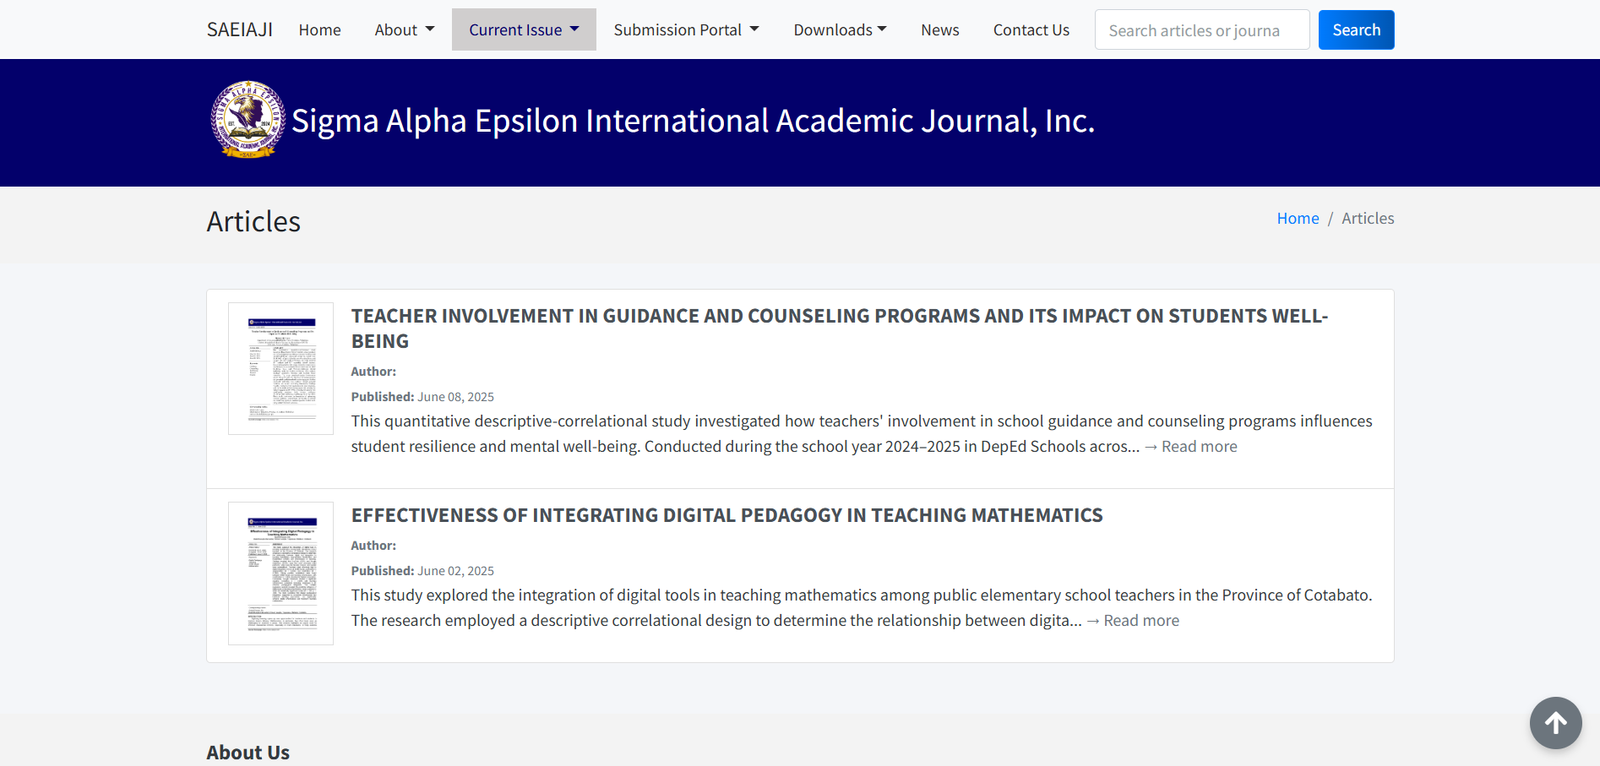This screenshot has width=1600, height=766.
Task: Read more of the mathematics article
Action: point(1140,621)
